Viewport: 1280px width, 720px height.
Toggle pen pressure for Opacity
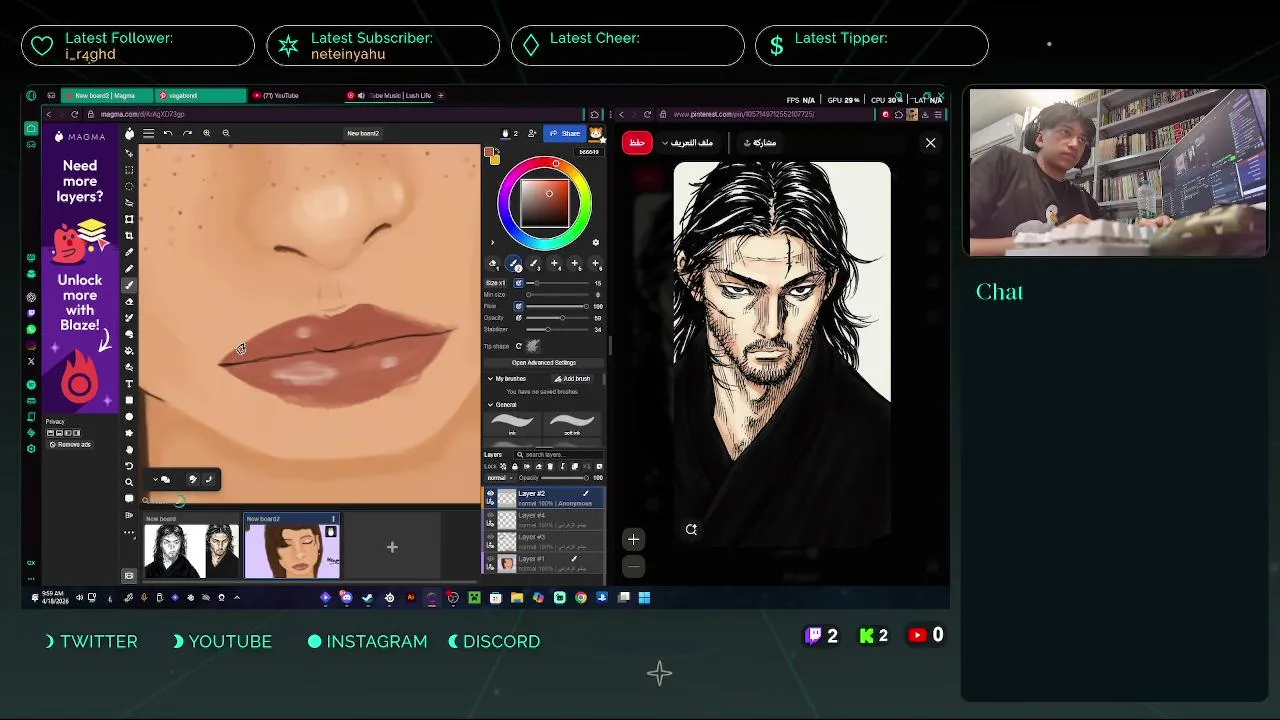[518, 318]
